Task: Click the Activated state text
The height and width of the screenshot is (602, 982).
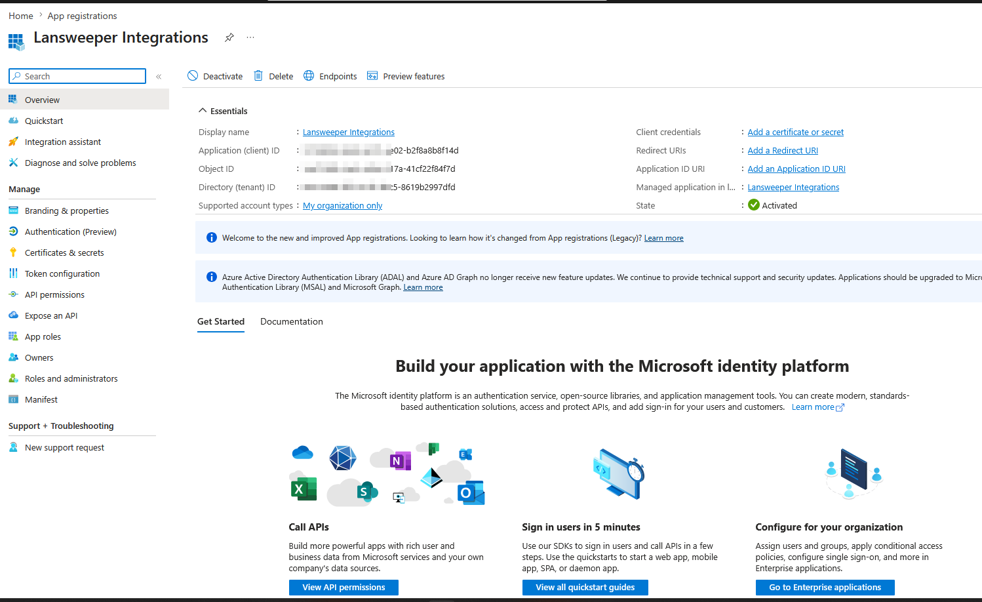Action: (x=779, y=205)
